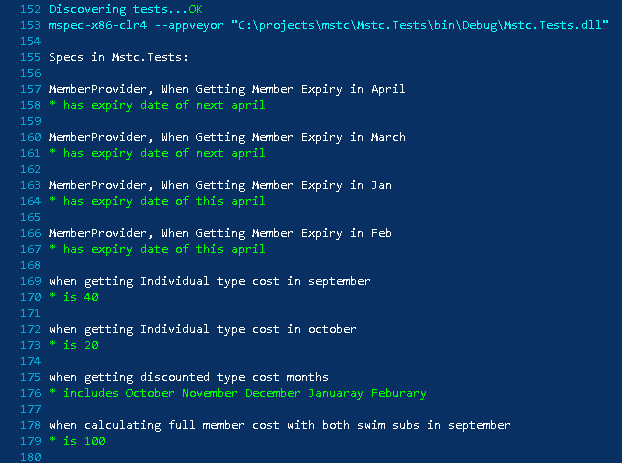Select the 'Expiry in Feb' spec heading
The width and height of the screenshot is (622, 463).
pos(220,233)
